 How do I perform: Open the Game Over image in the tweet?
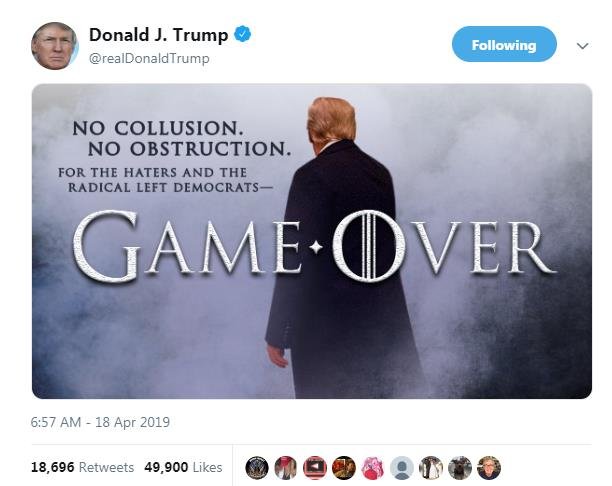click(x=312, y=241)
